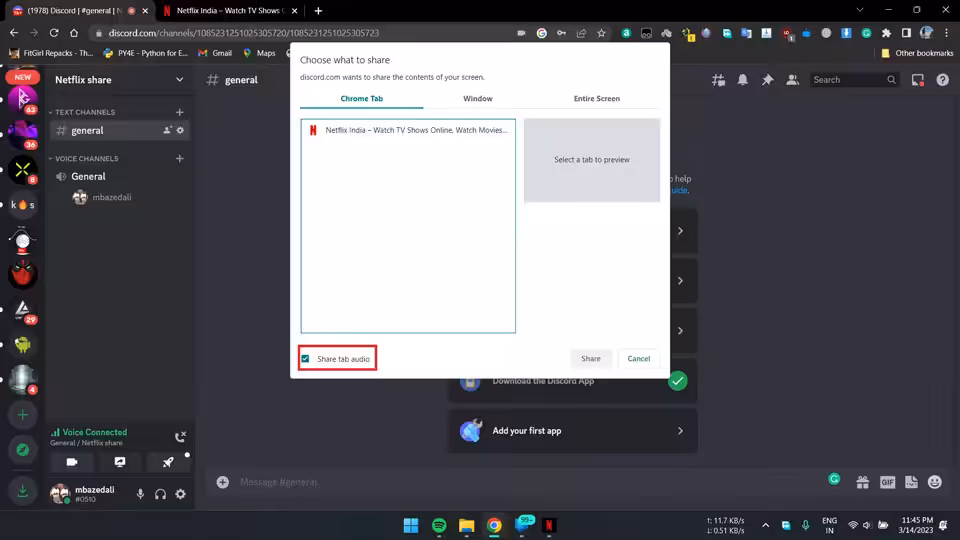Select the Chrome Tab tab

[361, 99]
